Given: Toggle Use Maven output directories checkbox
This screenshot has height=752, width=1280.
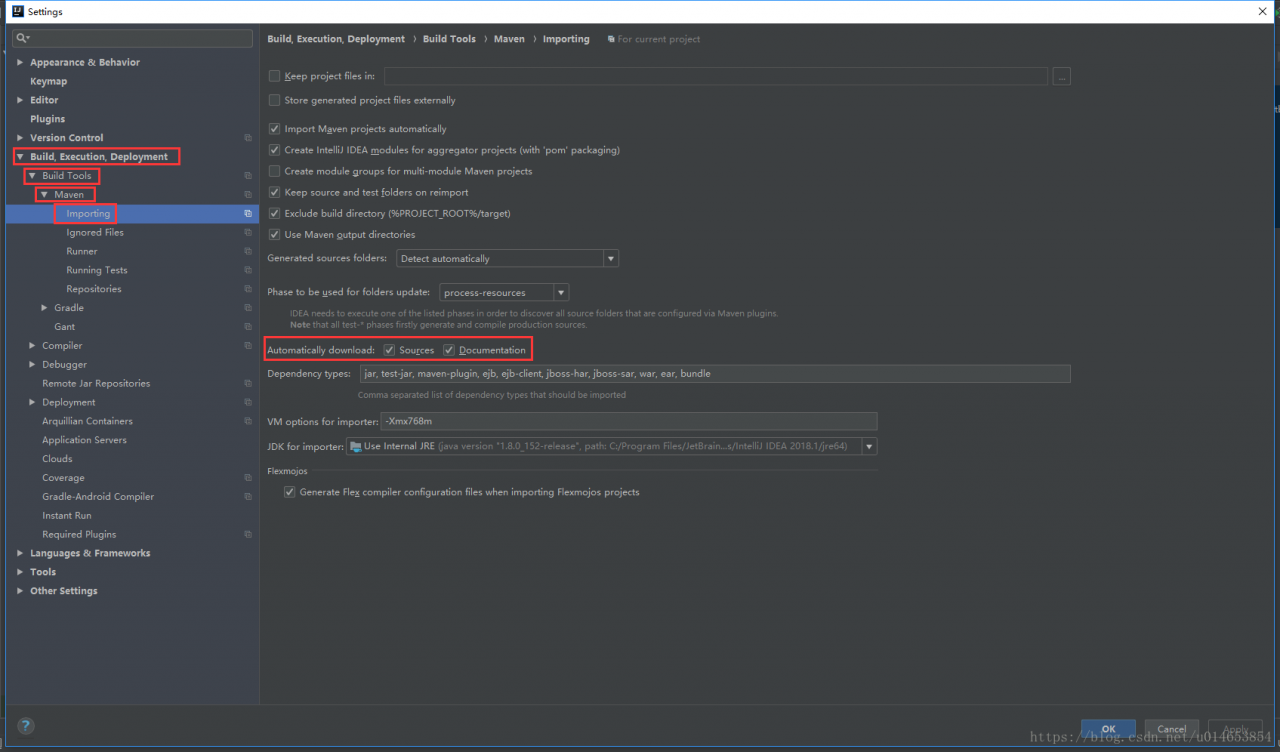Looking at the screenshot, I should (x=275, y=234).
